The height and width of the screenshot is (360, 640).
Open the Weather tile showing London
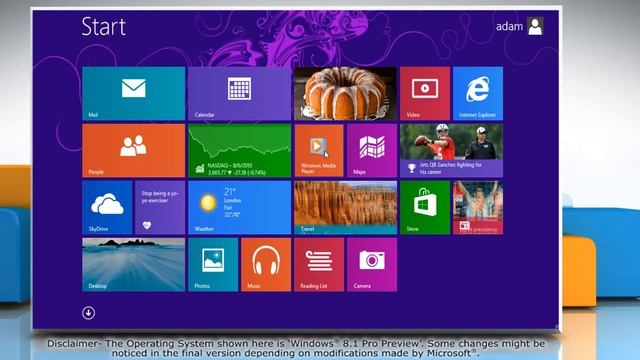point(240,208)
